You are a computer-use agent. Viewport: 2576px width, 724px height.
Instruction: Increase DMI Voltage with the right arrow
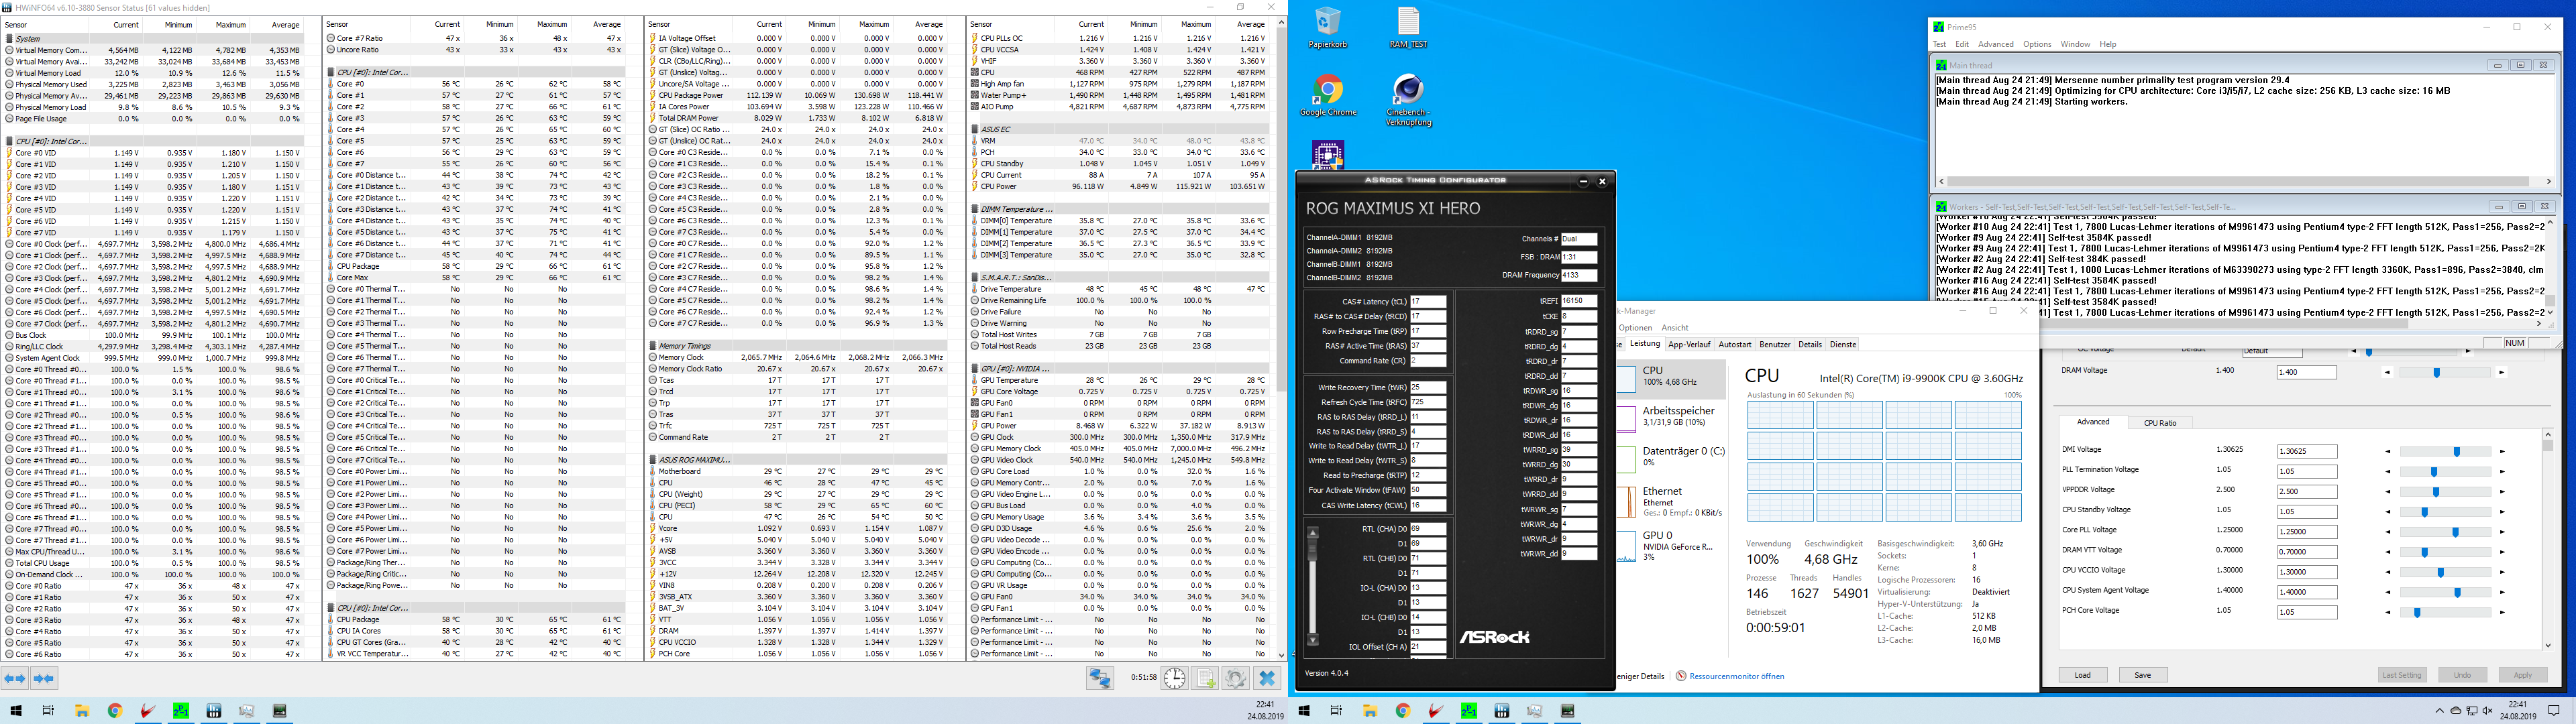(2503, 452)
